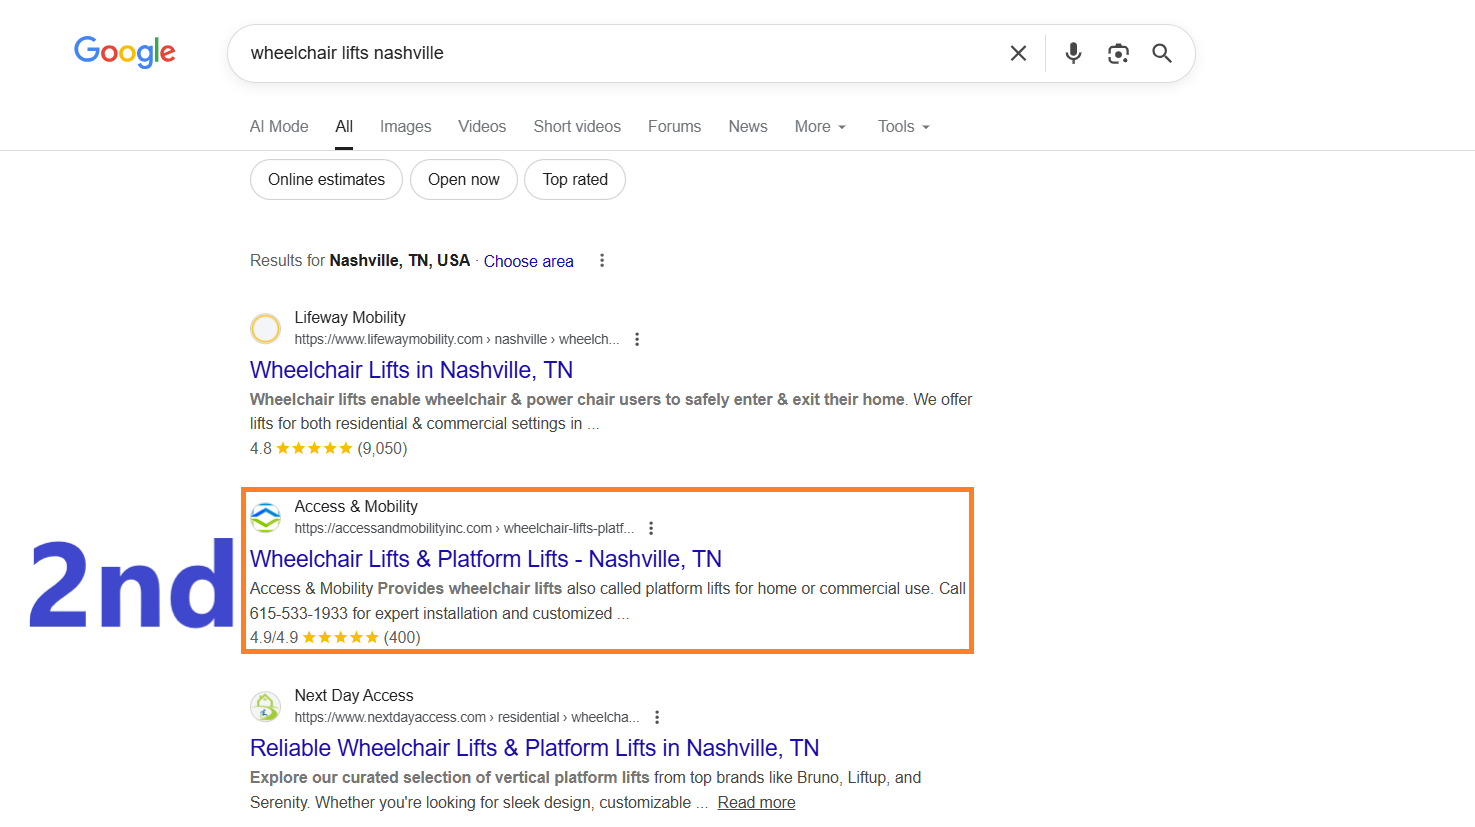Switch to the Videos tab

[x=482, y=126]
